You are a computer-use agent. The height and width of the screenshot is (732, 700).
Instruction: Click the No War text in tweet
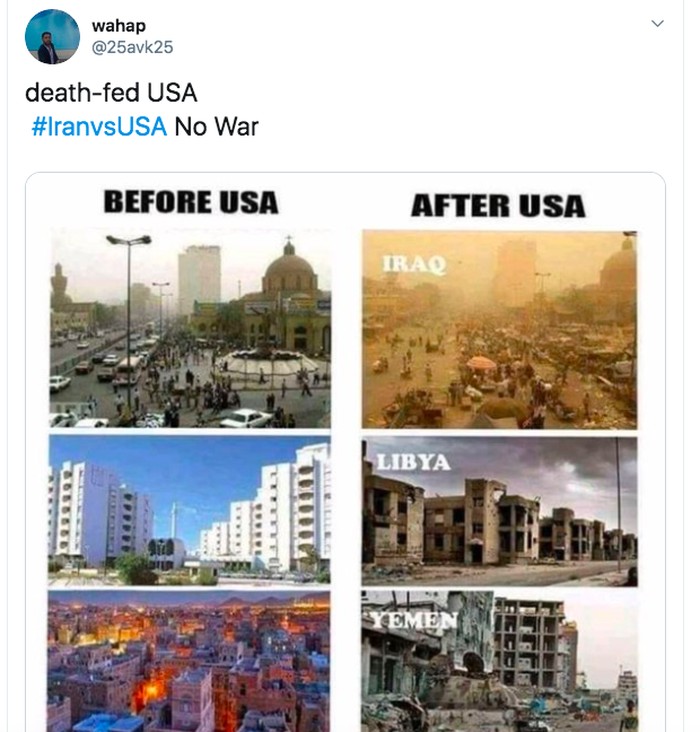coord(216,127)
